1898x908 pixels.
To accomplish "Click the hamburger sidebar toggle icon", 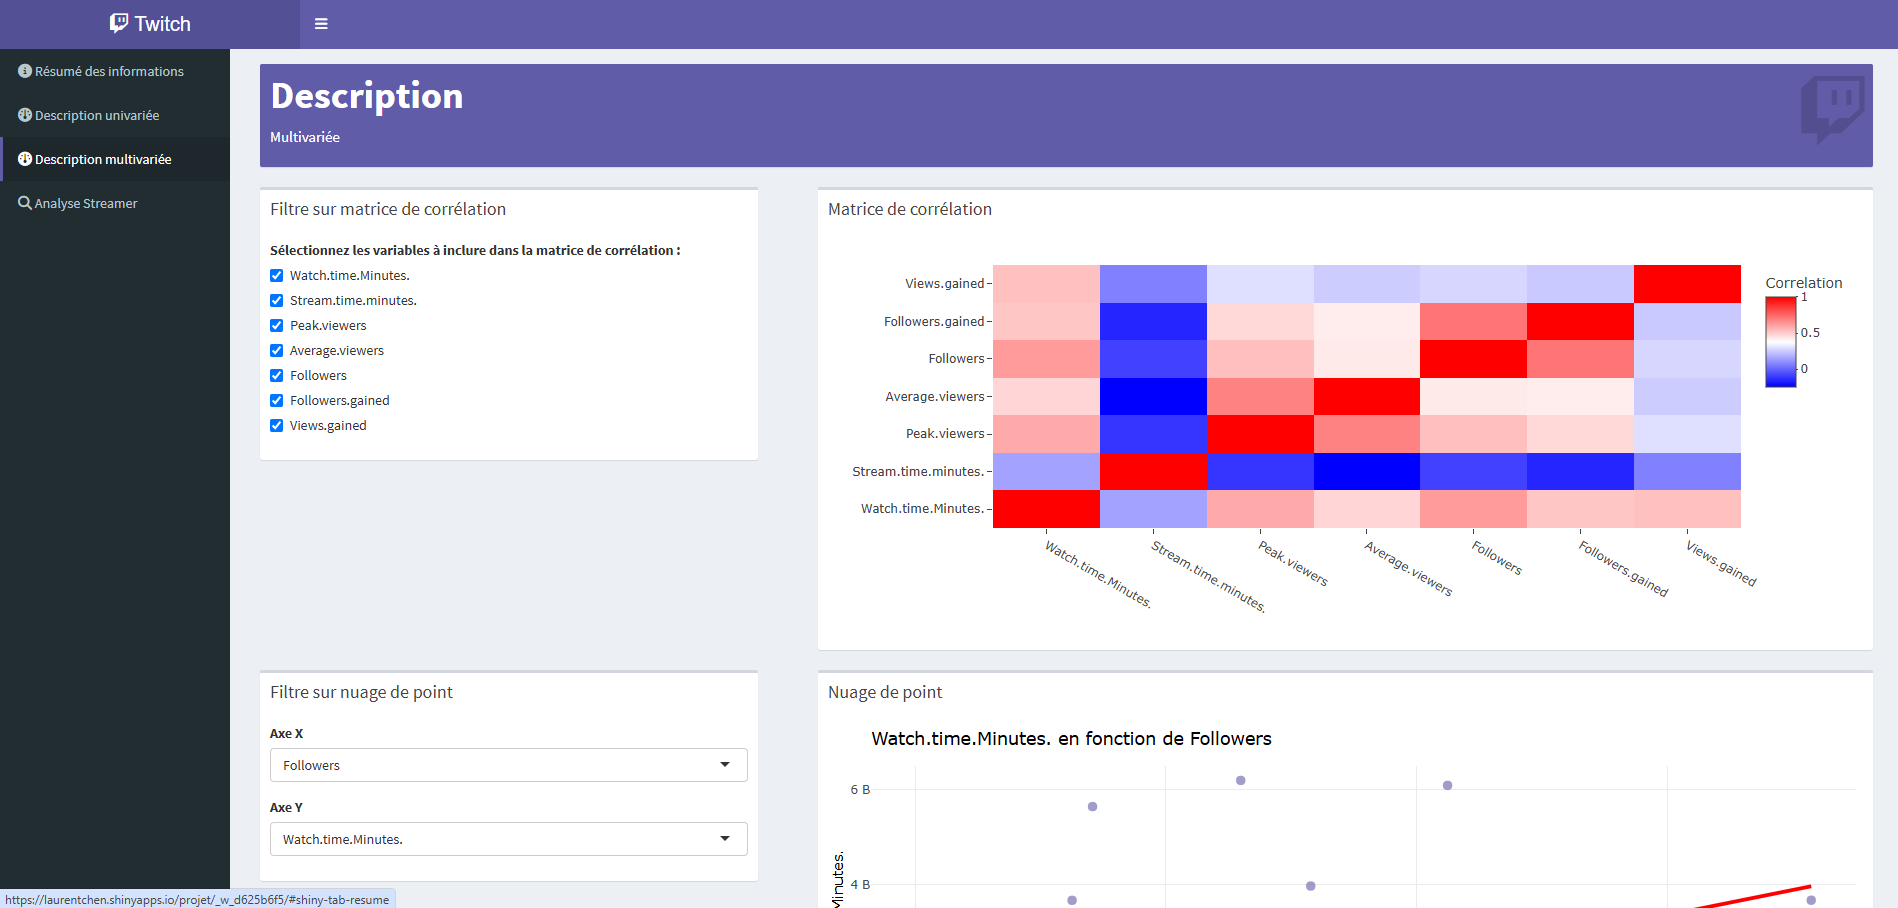I will (x=321, y=24).
